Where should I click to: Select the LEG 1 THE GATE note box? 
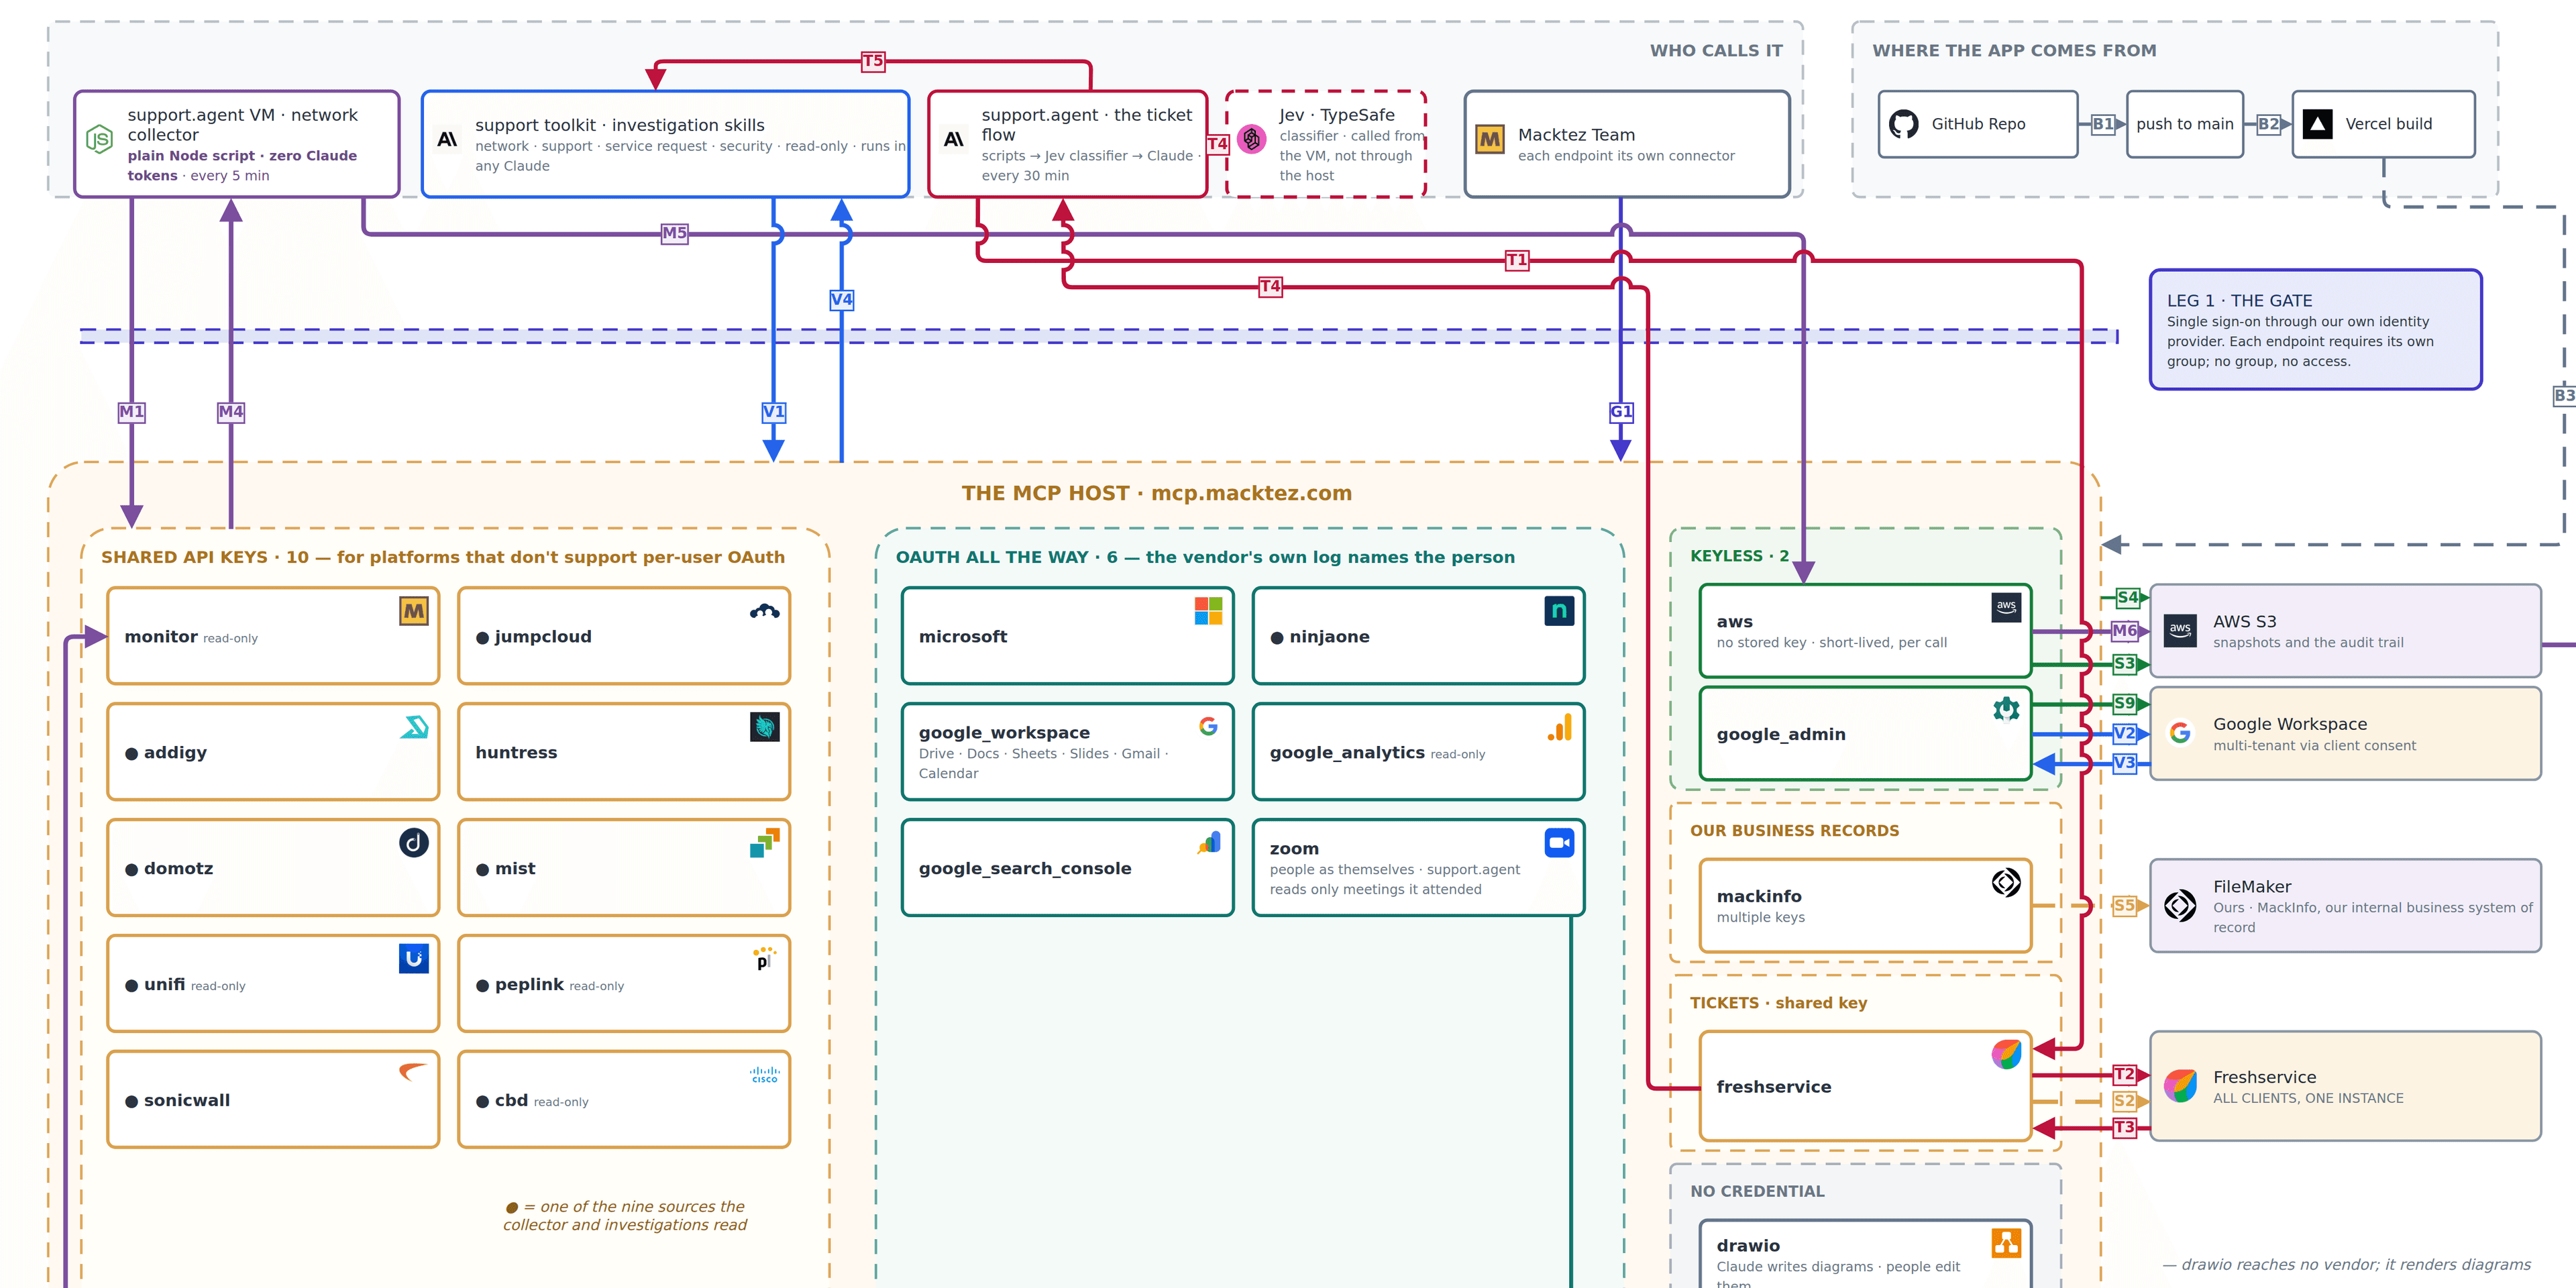pyautogui.click(x=2315, y=330)
